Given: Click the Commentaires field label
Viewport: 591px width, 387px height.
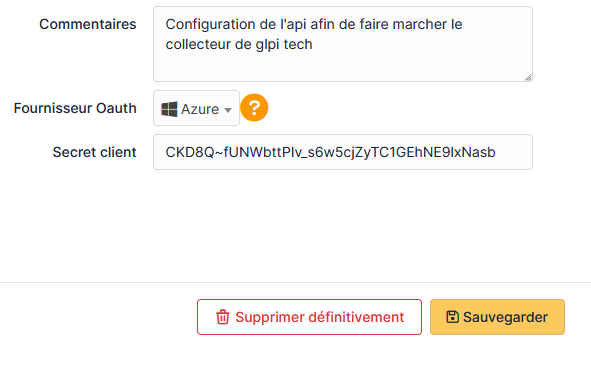Looking at the screenshot, I should click(x=88, y=24).
